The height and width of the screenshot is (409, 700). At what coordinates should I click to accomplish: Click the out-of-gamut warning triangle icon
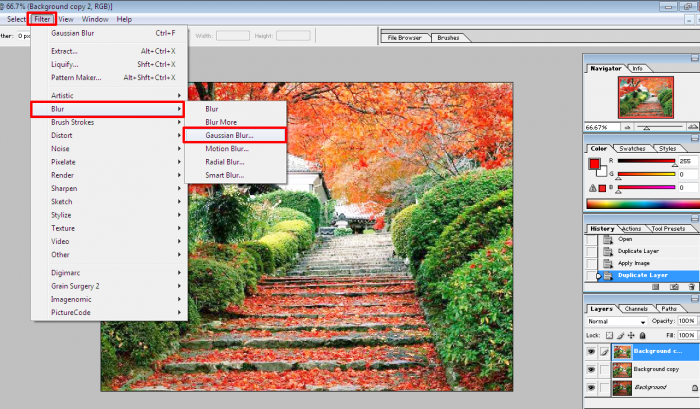[x=592, y=188]
